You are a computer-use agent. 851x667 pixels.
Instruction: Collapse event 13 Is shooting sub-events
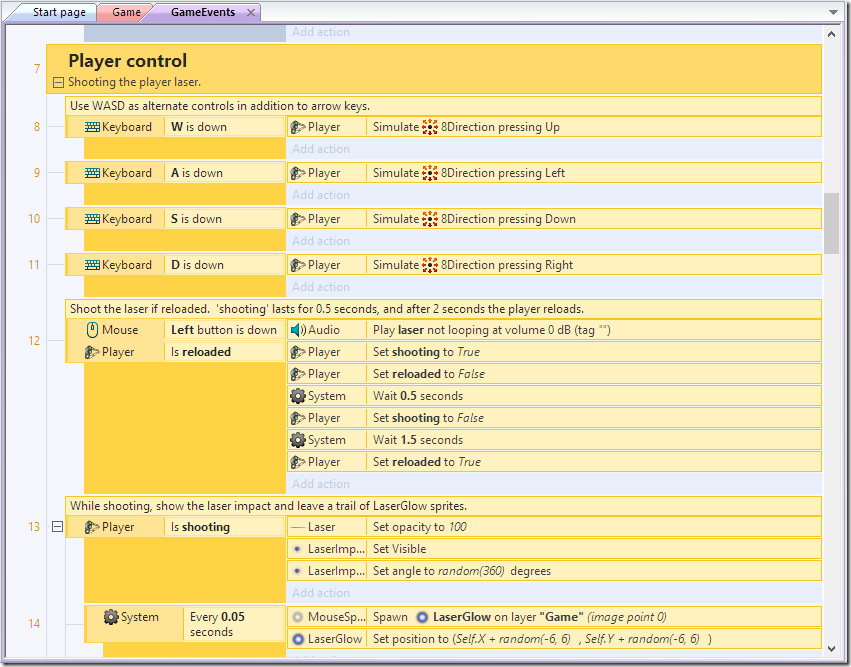58,526
